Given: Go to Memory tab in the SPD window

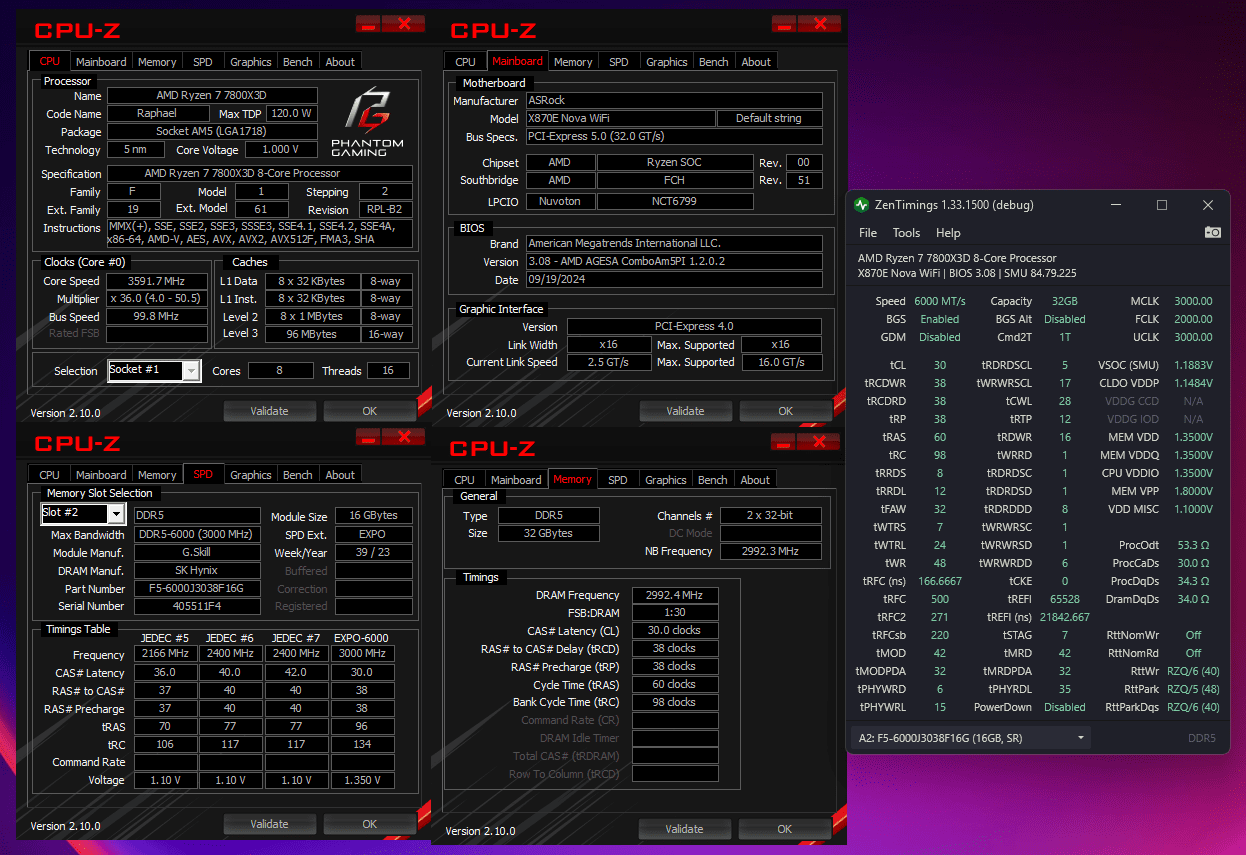Looking at the screenshot, I should tap(157, 475).
